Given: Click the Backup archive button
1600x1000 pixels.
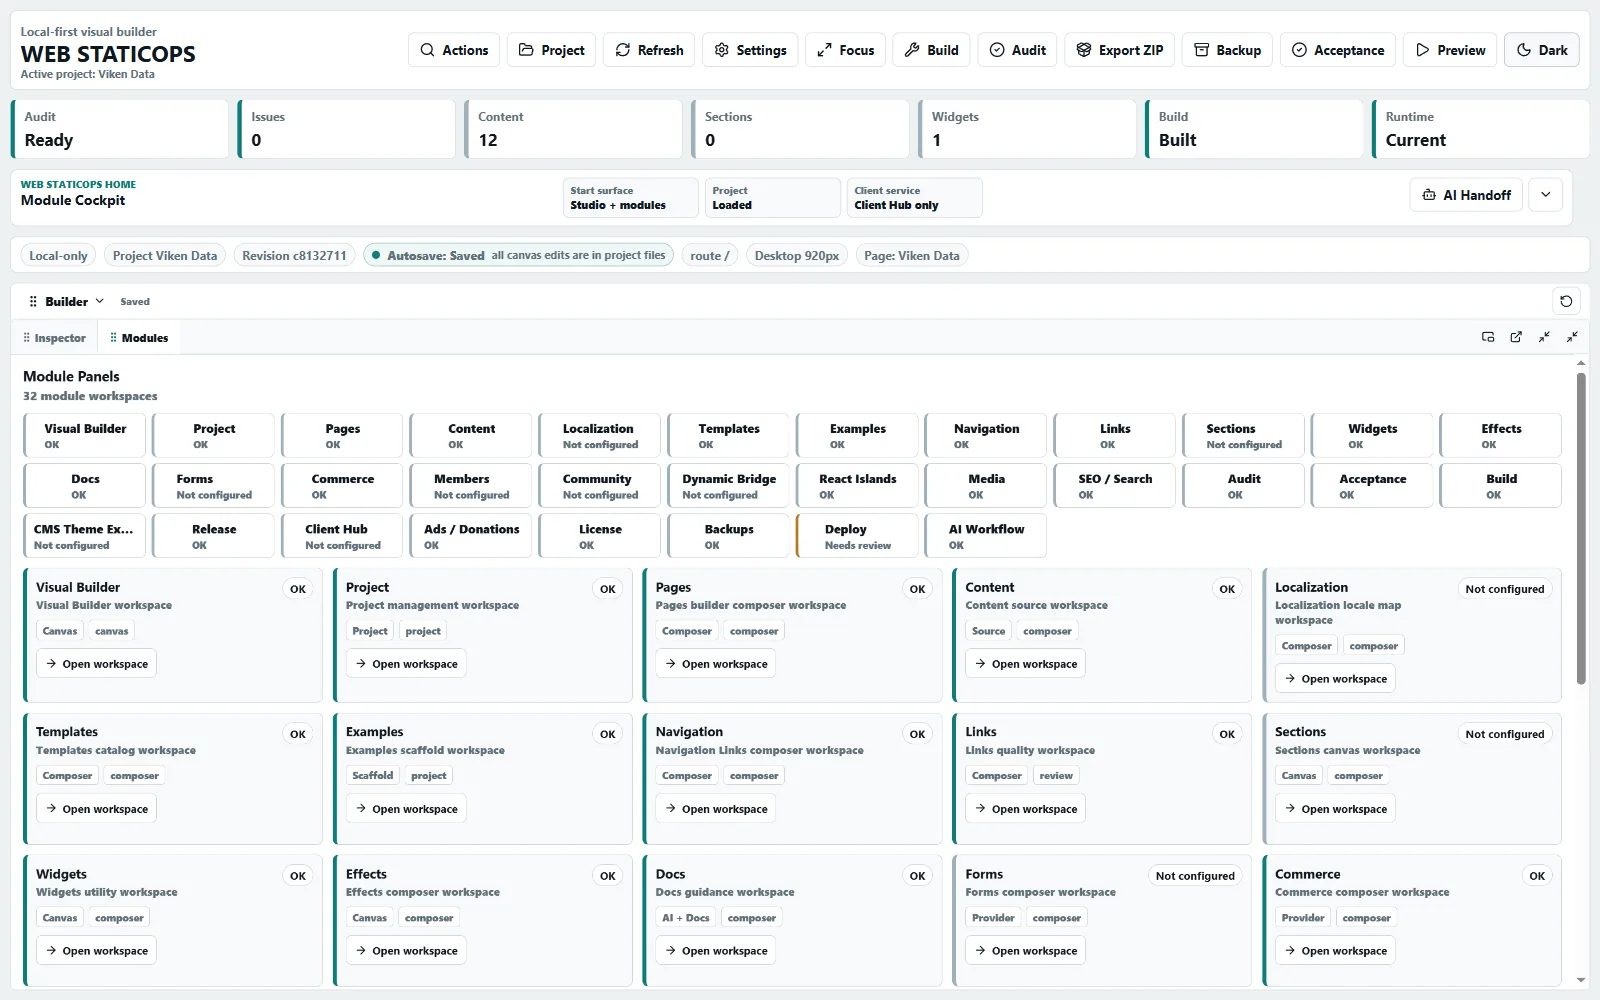Looking at the screenshot, I should pyautogui.click(x=1227, y=50).
